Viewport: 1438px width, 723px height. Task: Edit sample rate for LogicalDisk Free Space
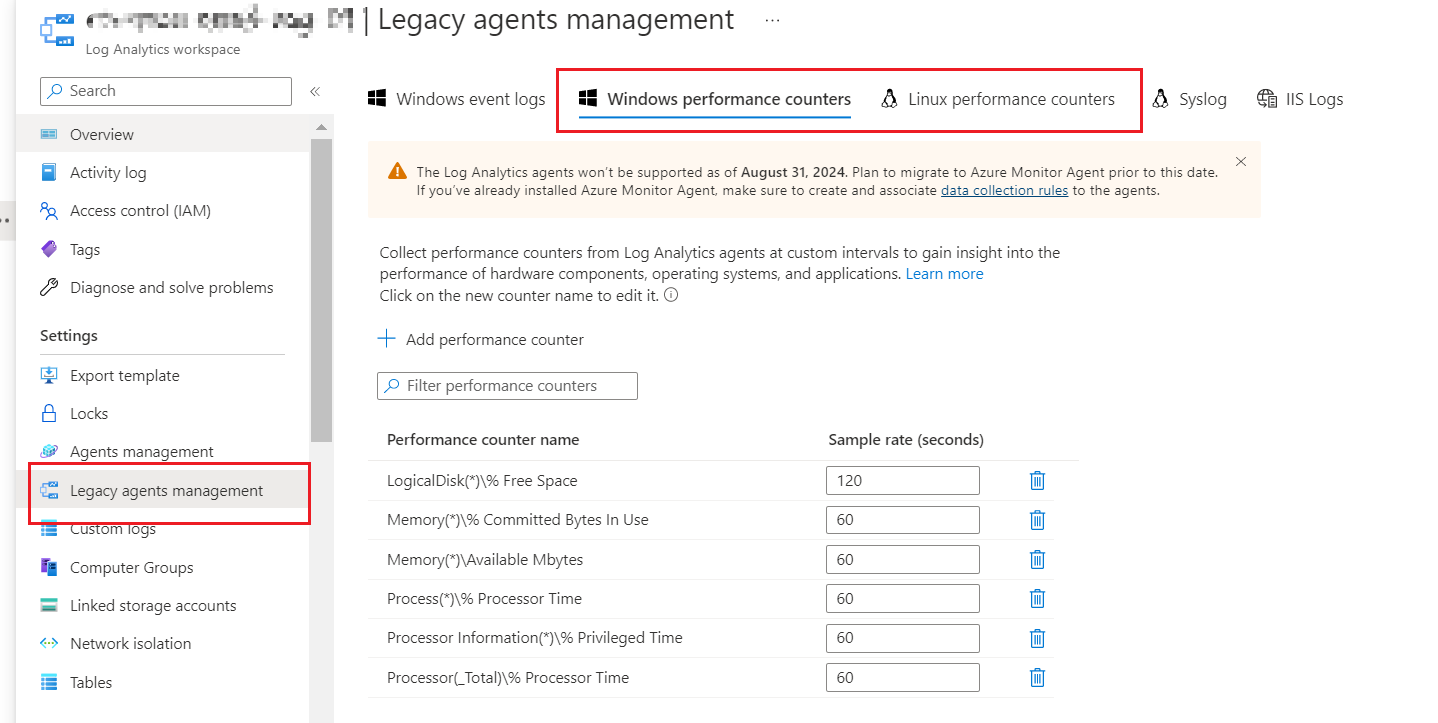[903, 481]
